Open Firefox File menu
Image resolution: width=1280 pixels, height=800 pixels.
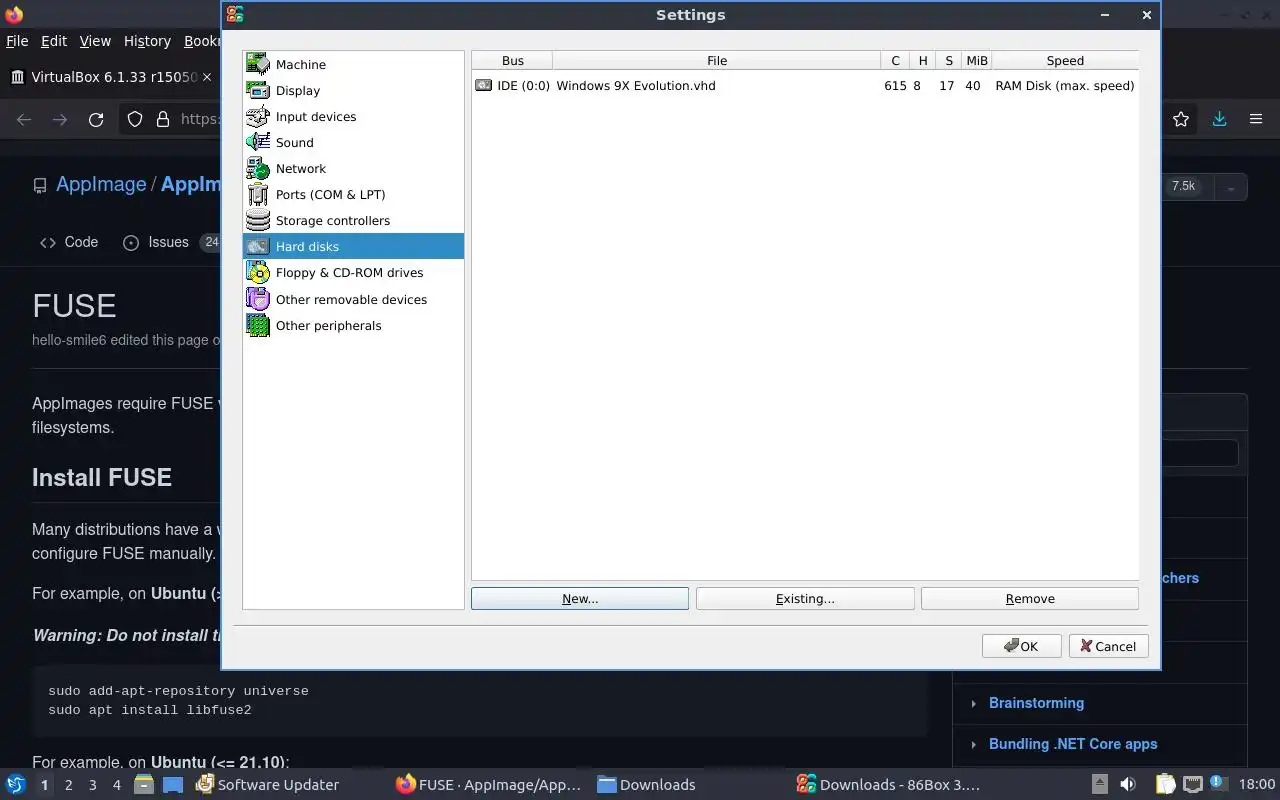pos(17,41)
